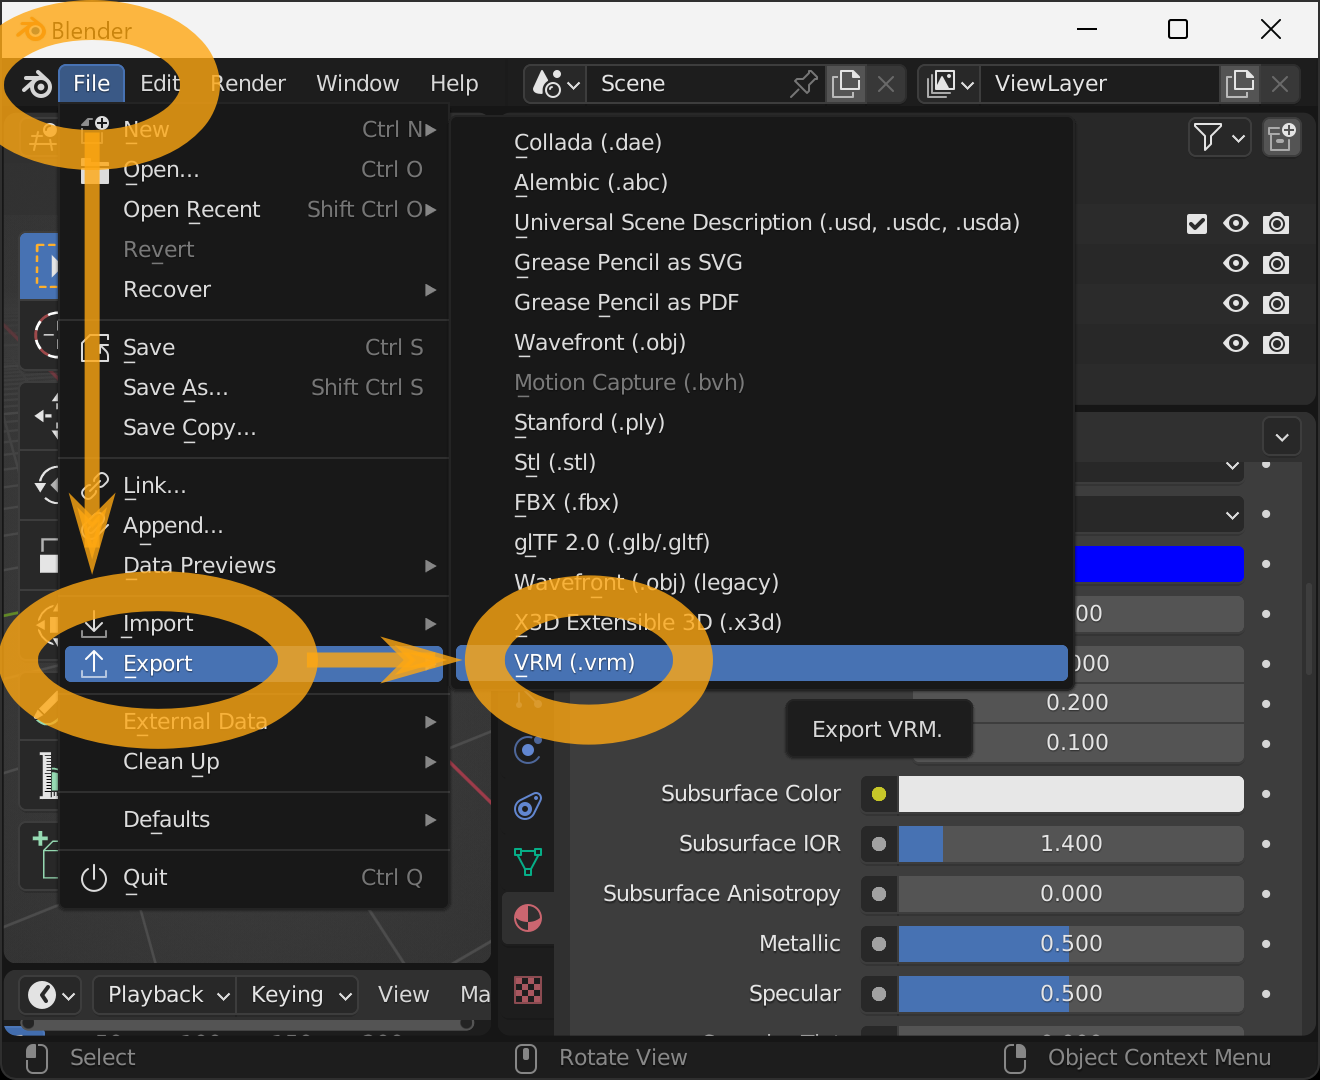Viewport: 1320px width, 1080px height.
Task: Click the view layer browse icon
Action: [950, 84]
